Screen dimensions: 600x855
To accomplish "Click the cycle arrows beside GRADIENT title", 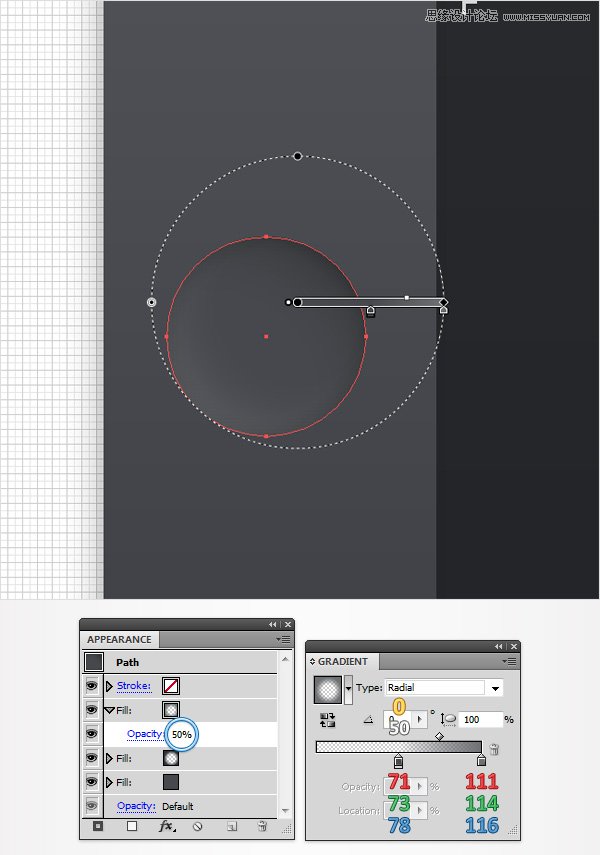I will click(x=313, y=661).
